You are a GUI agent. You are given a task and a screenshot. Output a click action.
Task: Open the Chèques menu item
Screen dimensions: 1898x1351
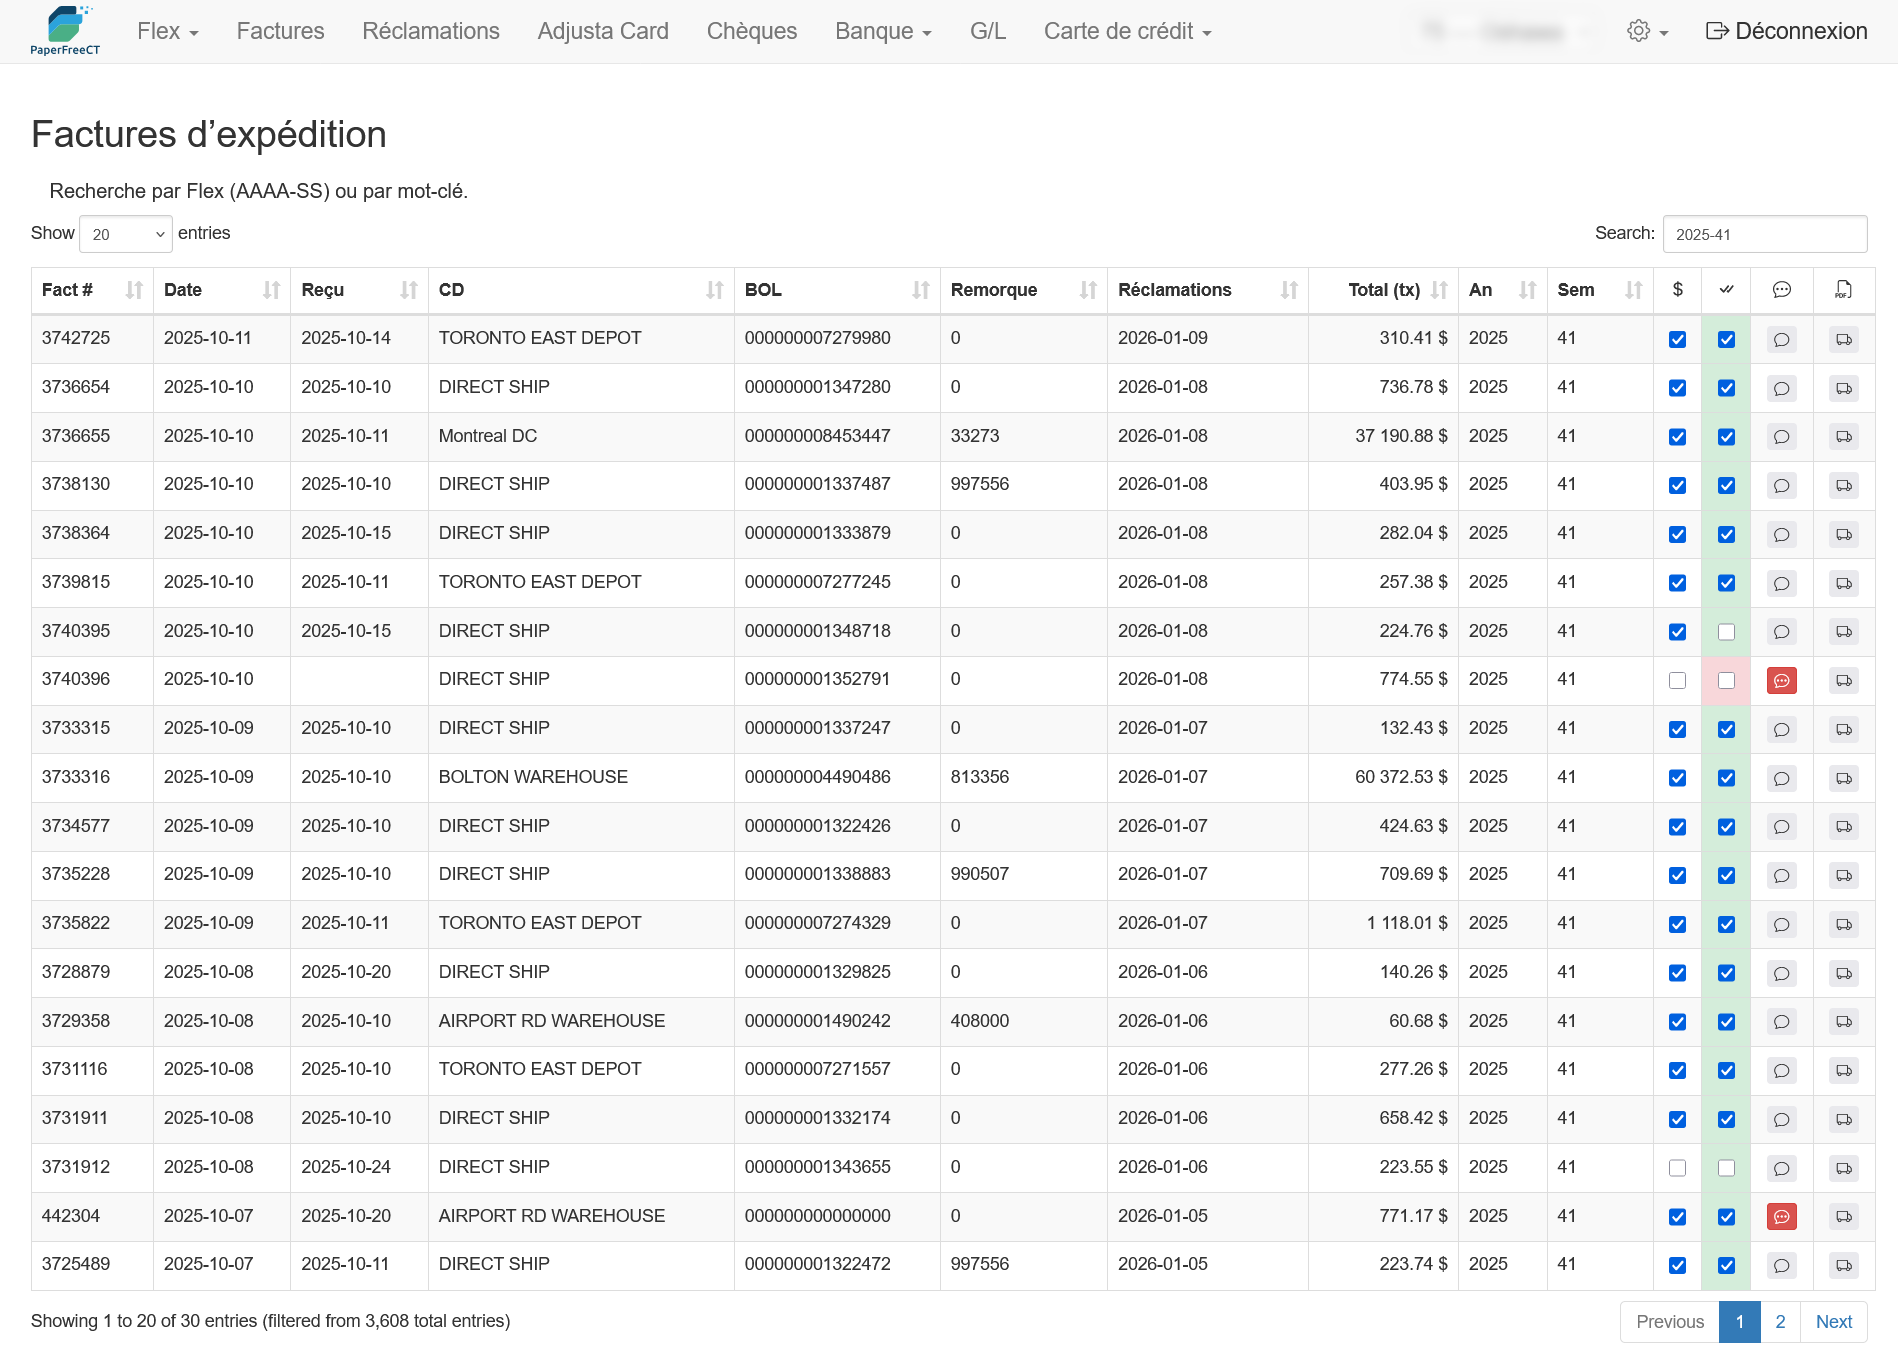751,31
